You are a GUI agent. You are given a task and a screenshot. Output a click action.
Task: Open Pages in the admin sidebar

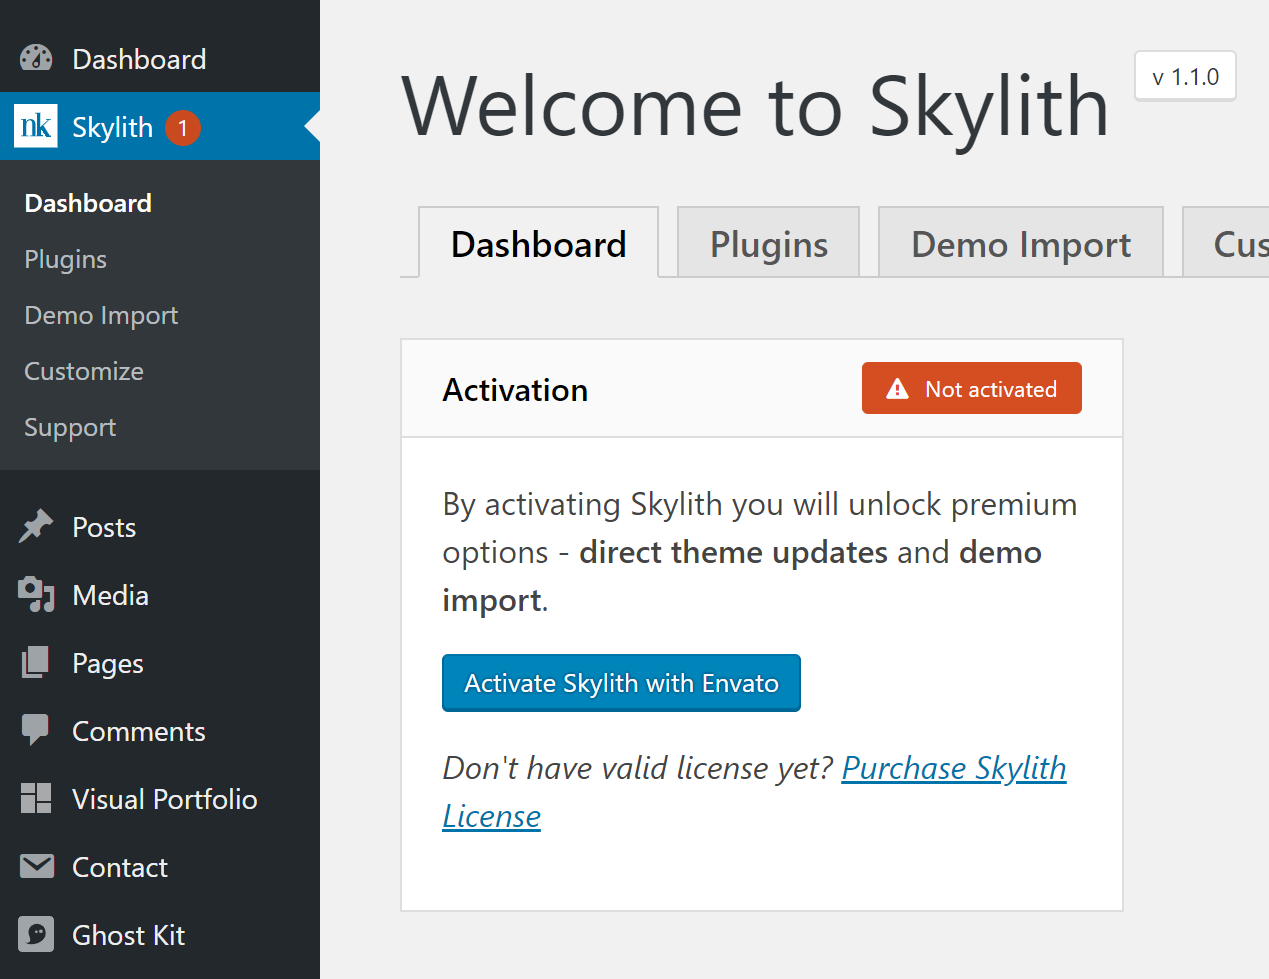[x=160, y=663]
